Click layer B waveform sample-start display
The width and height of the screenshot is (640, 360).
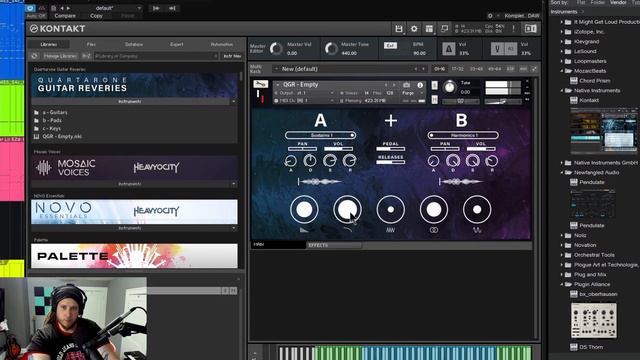click(x=461, y=182)
